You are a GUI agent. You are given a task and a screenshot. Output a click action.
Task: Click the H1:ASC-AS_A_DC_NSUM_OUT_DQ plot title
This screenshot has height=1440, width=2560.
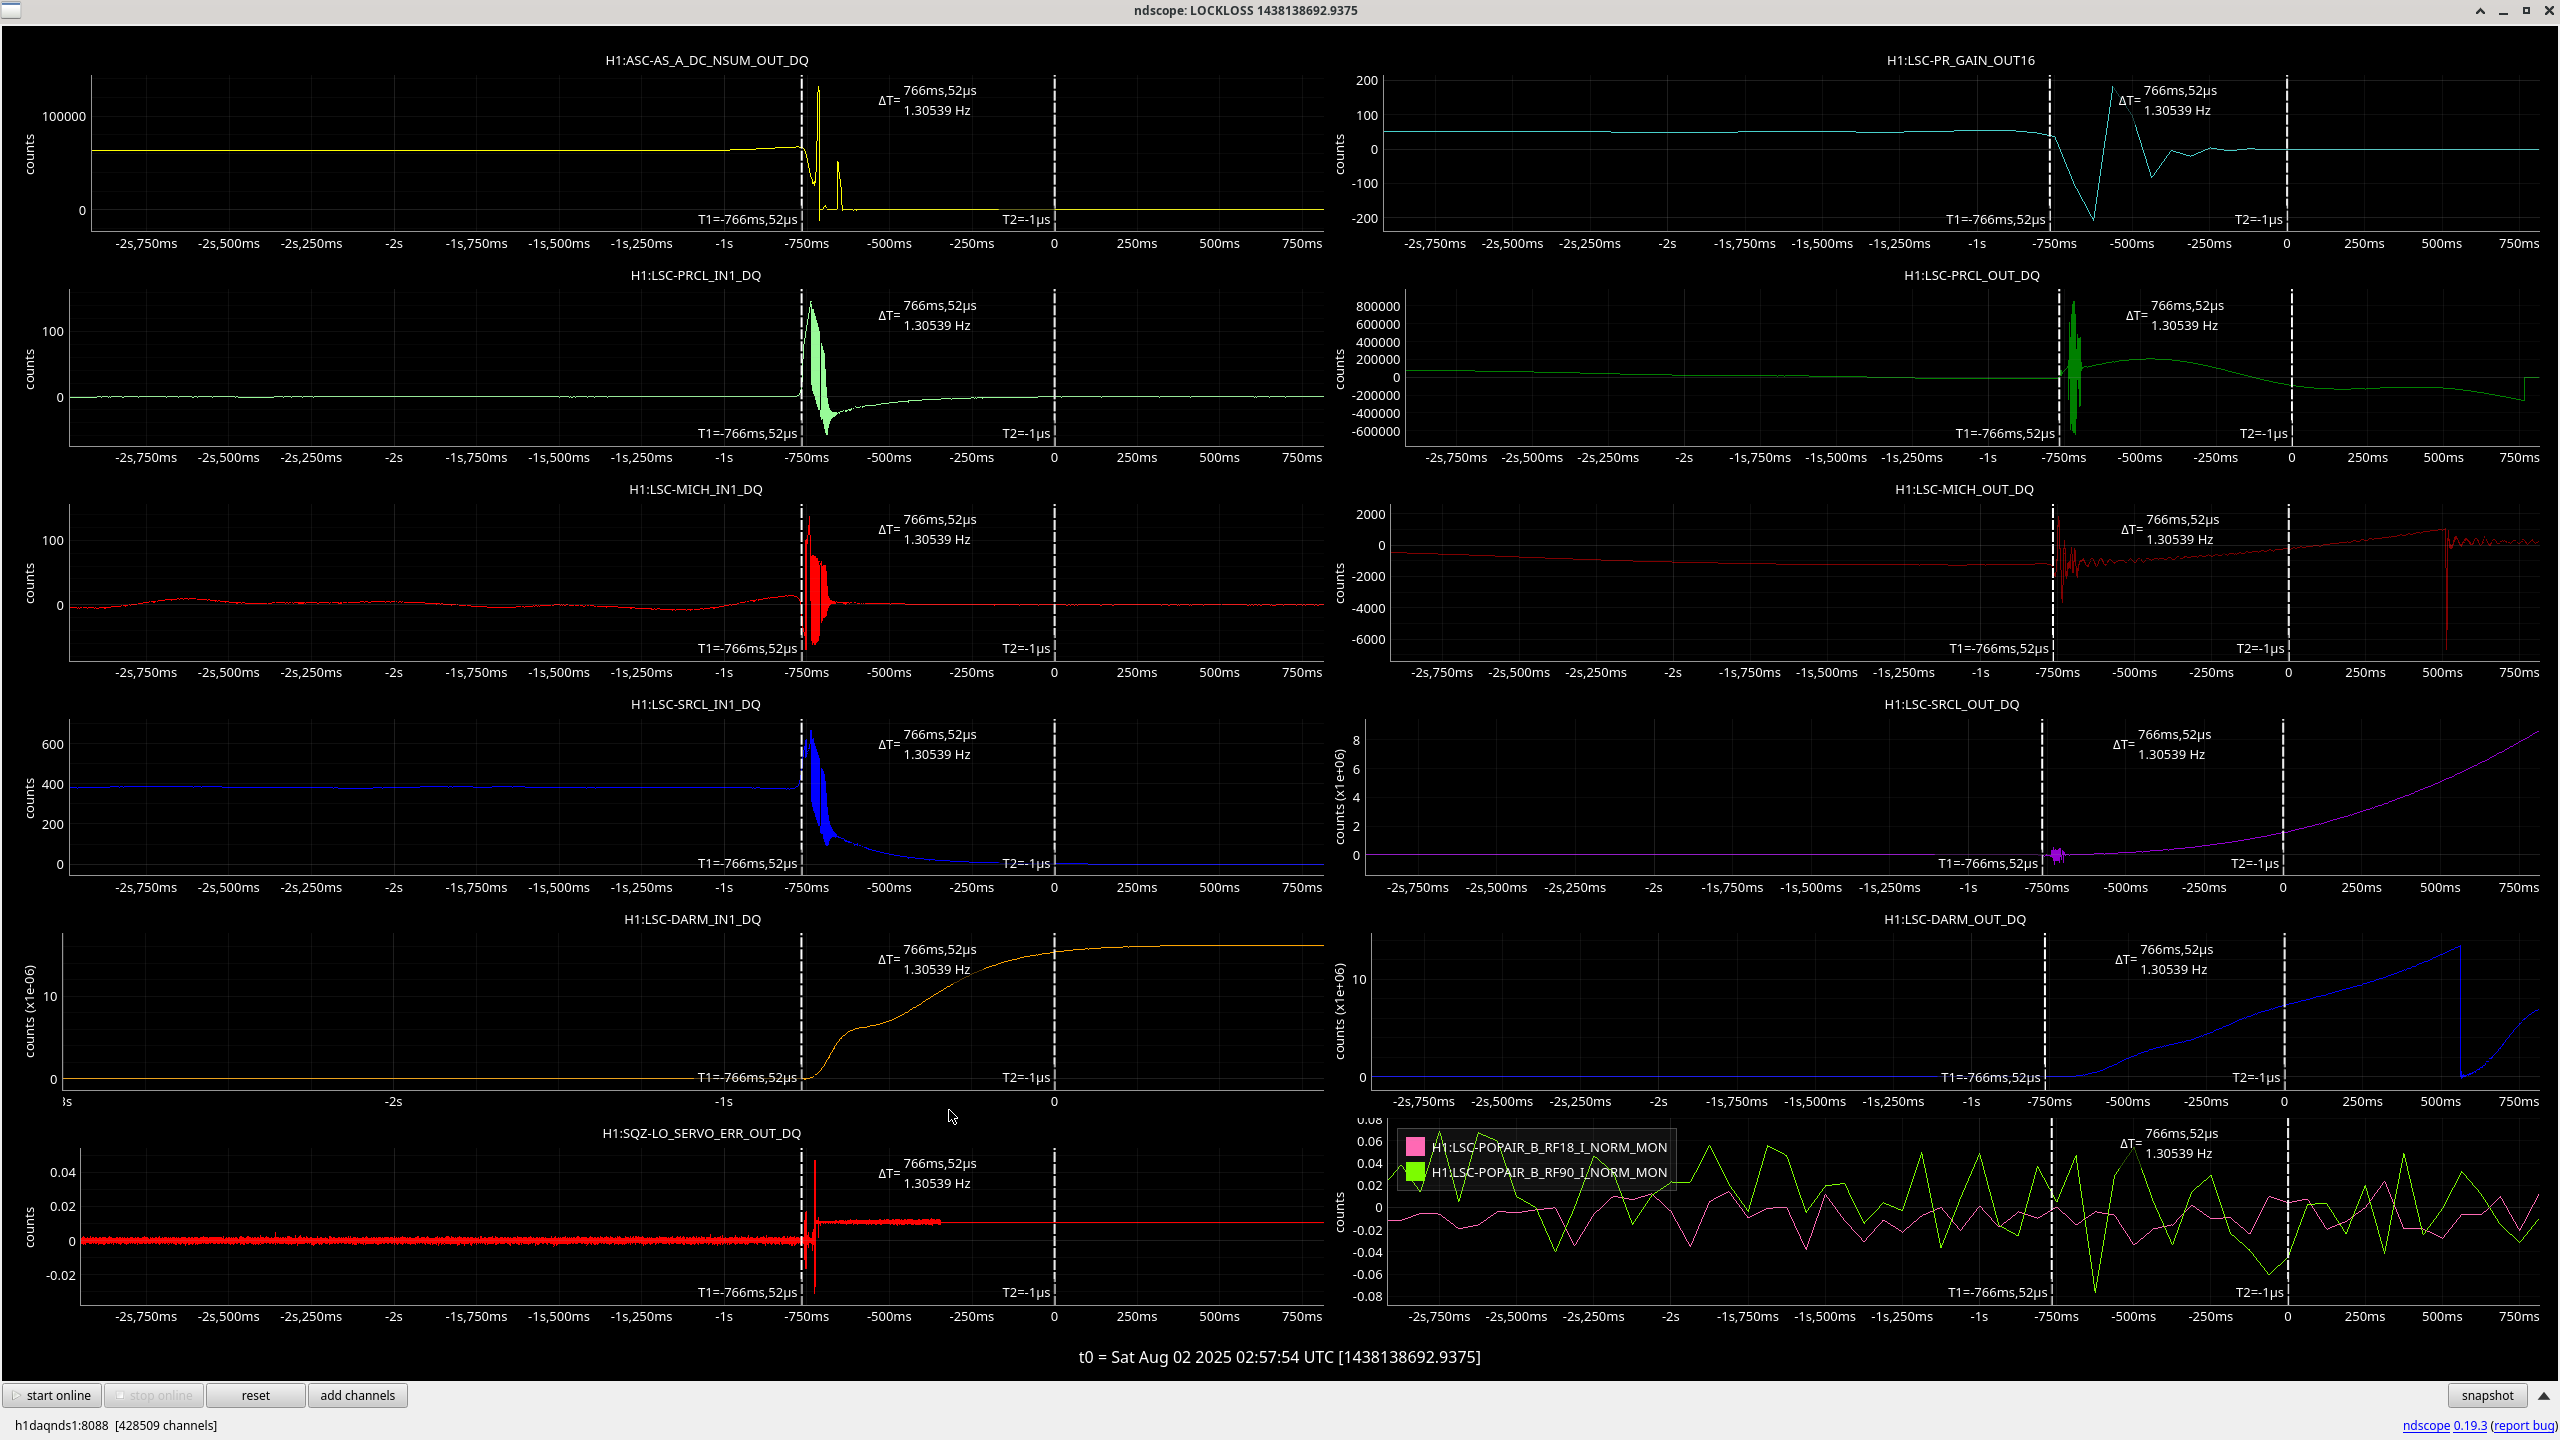click(707, 60)
